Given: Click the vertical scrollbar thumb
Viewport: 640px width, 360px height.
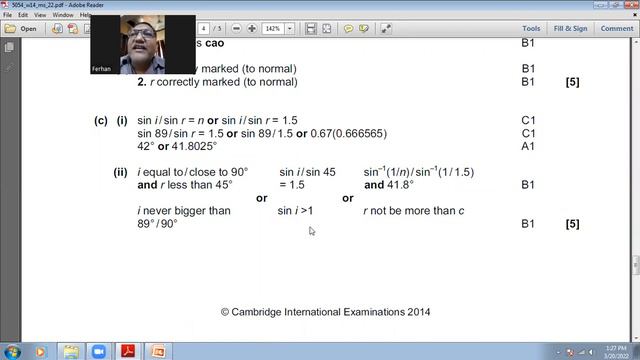Looking at the screenshot, I should [x=636, y=265].
